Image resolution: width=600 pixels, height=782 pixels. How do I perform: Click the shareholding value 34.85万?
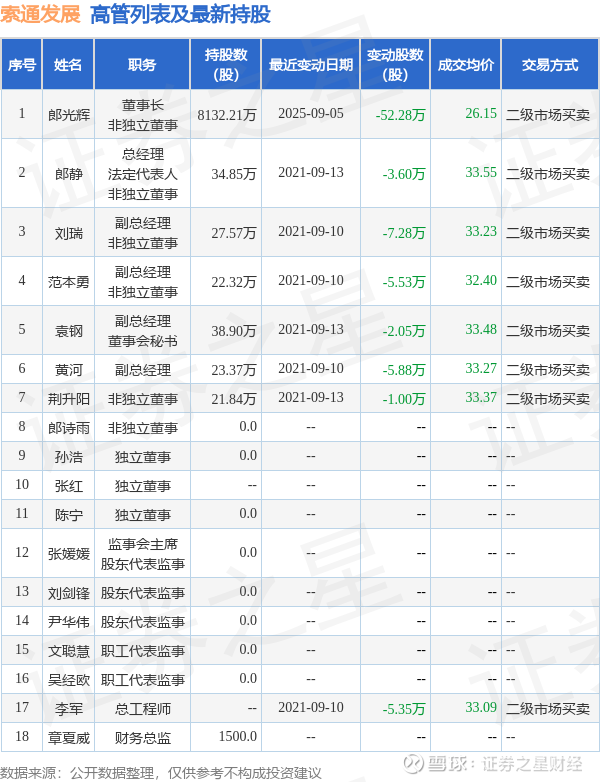234,174
